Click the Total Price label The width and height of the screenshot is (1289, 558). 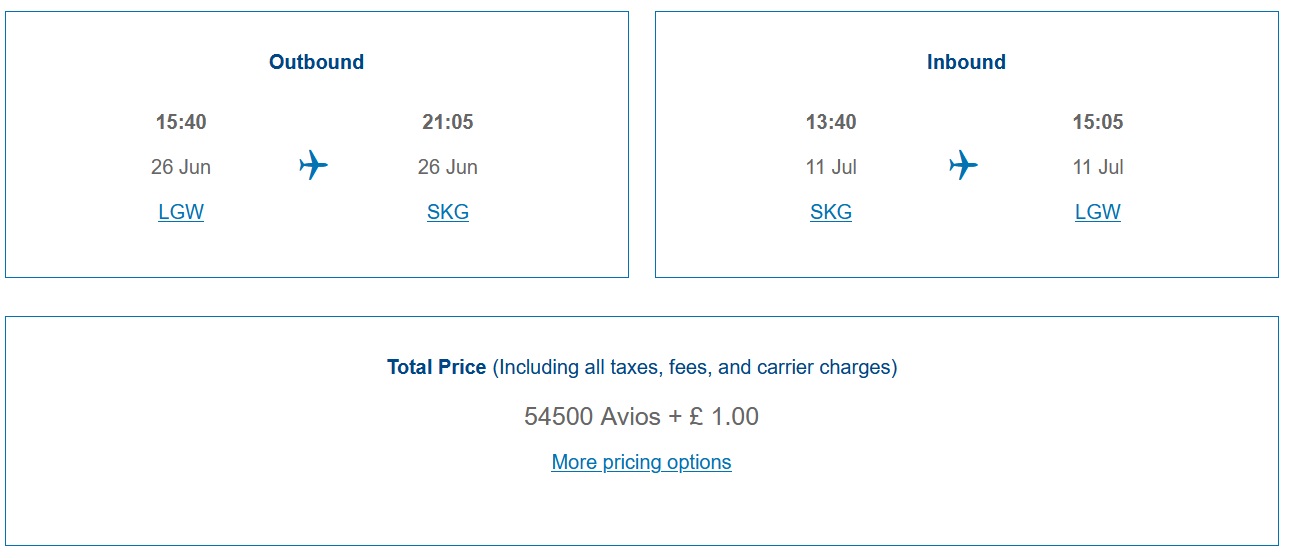(436, 367)
